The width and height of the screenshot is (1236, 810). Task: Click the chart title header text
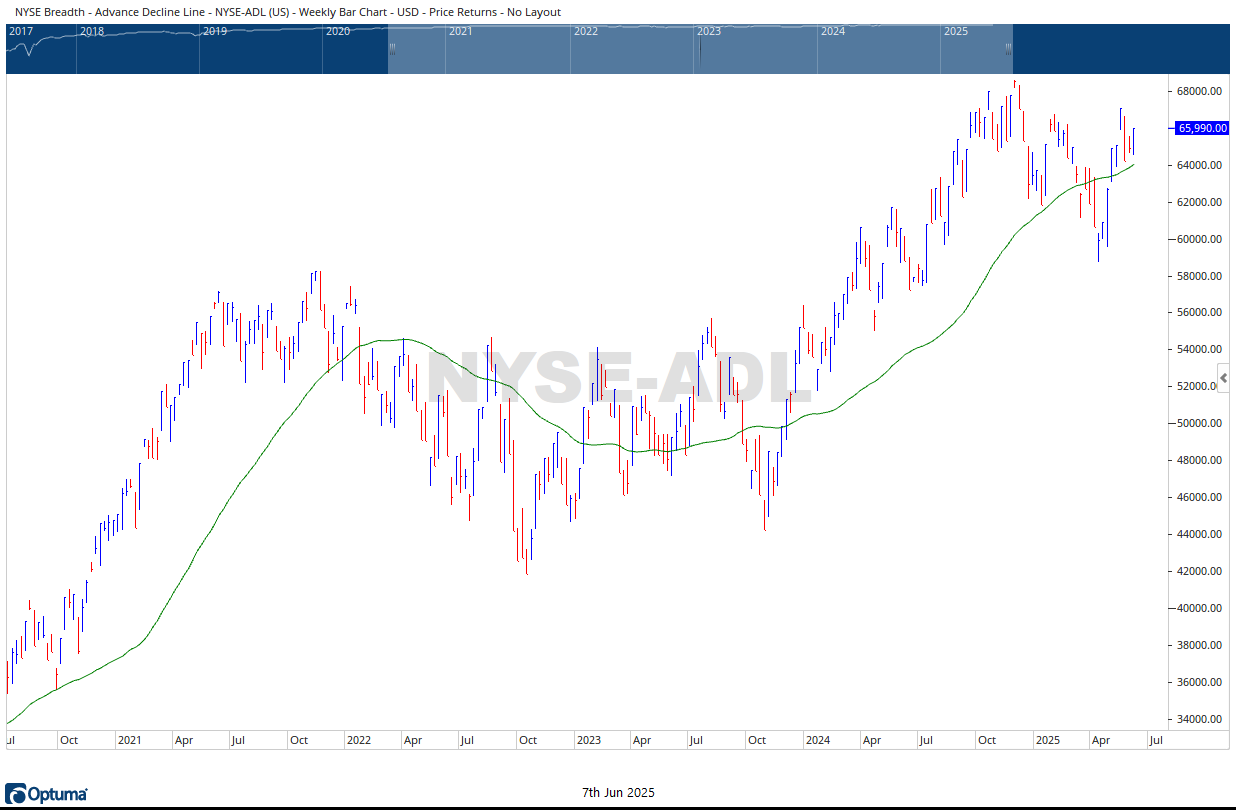[x=288, y=12]
